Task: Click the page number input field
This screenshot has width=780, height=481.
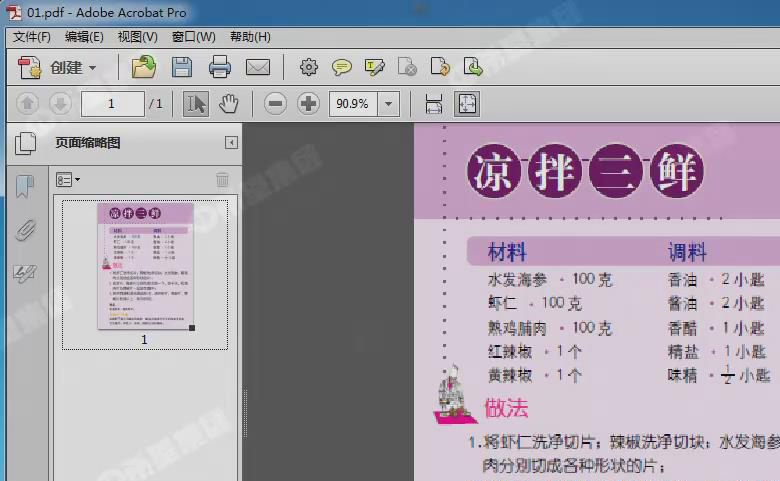Action: 112,104
